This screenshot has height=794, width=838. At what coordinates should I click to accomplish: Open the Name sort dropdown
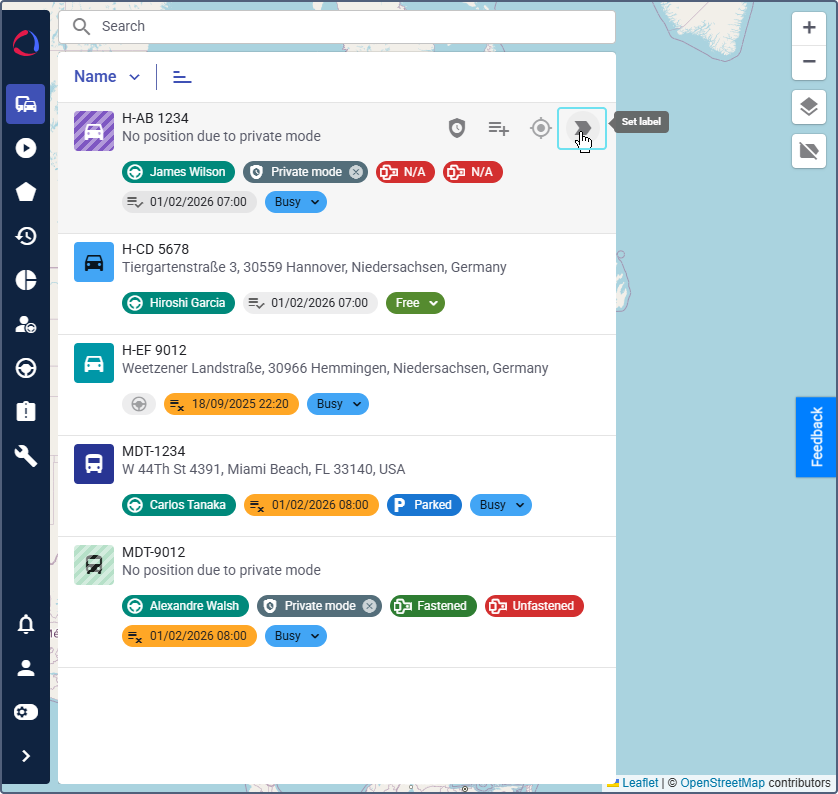tap(107, 77)
